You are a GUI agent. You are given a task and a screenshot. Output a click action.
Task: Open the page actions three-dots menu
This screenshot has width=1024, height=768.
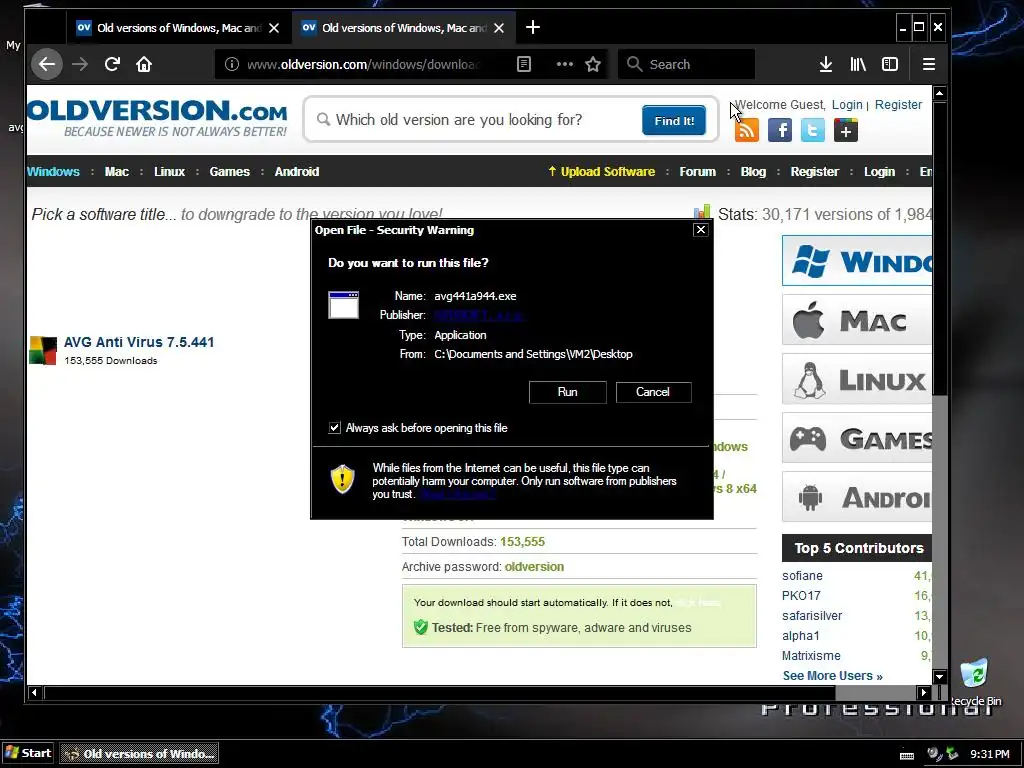coord(564,64)
